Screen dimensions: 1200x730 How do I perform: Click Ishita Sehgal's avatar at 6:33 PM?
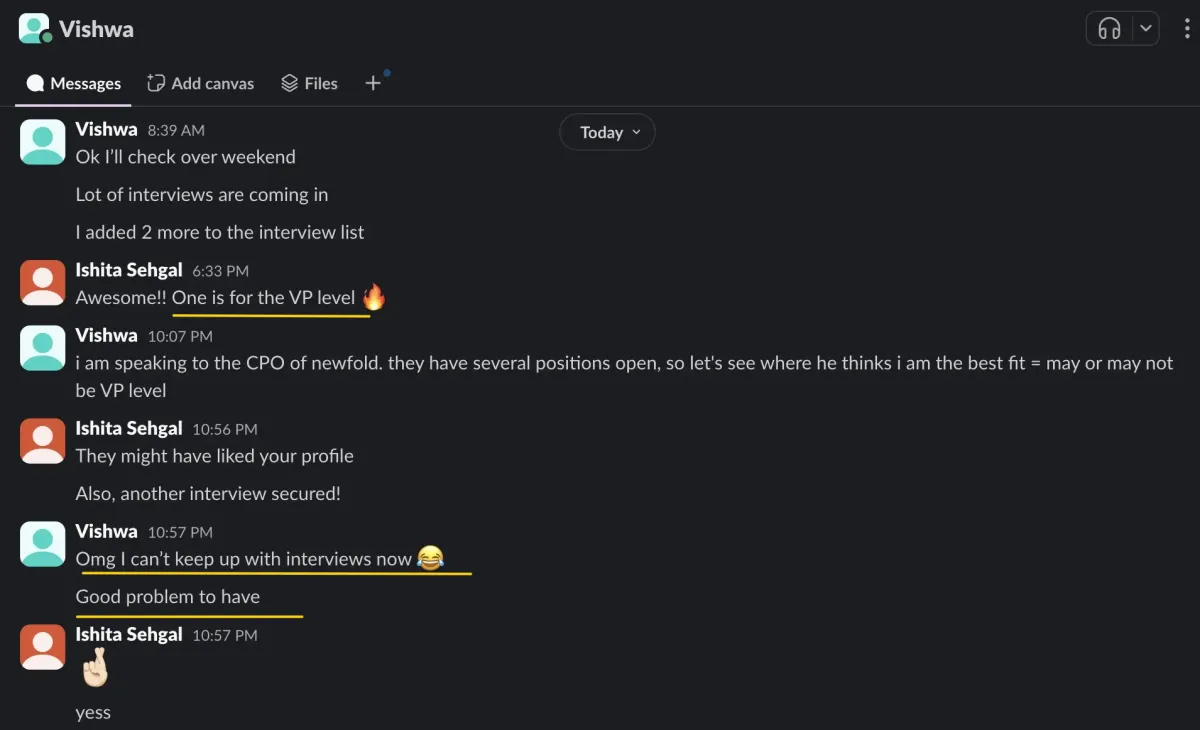click(x=43, y=283)
